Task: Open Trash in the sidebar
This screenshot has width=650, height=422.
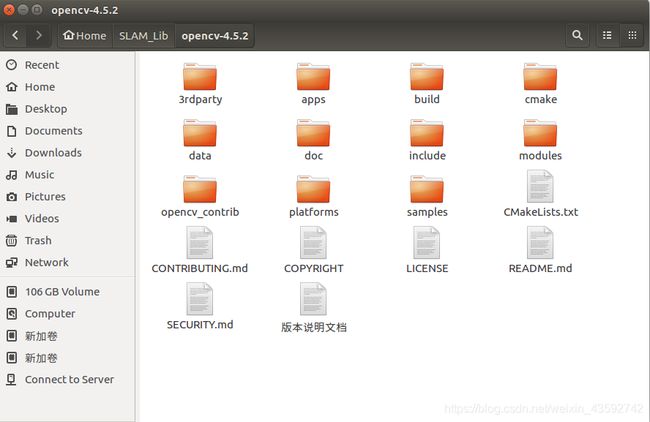Action: click(x=67, y=241)
